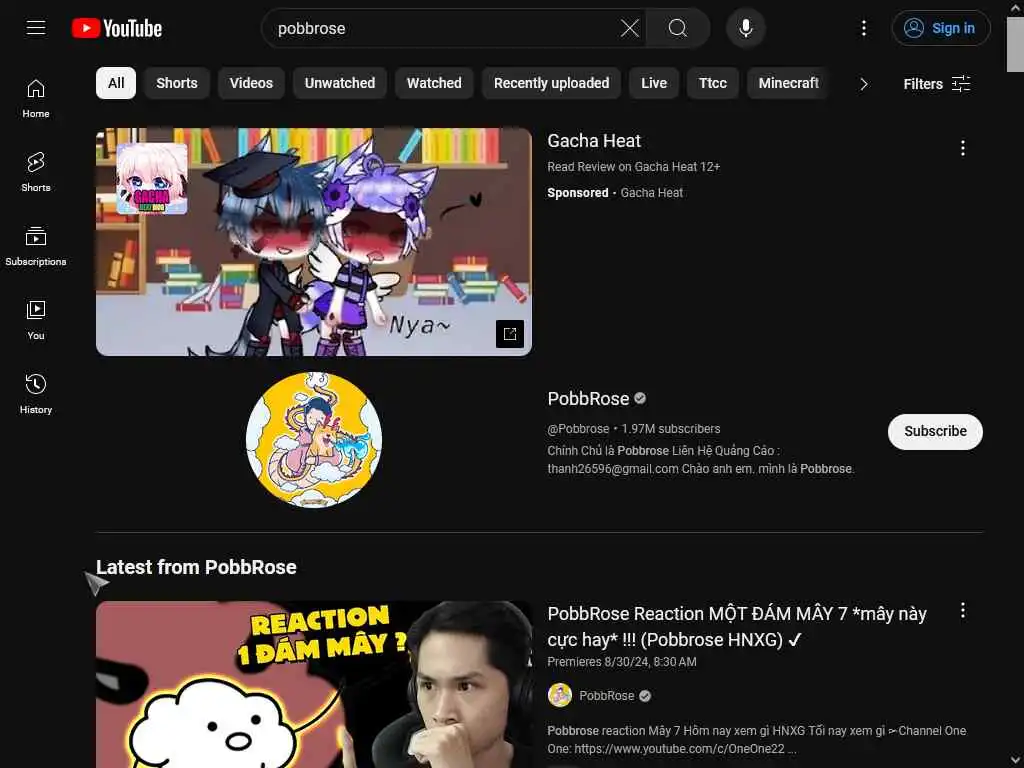
Task: Open History in sidebar
Action: tap(36, 394)
